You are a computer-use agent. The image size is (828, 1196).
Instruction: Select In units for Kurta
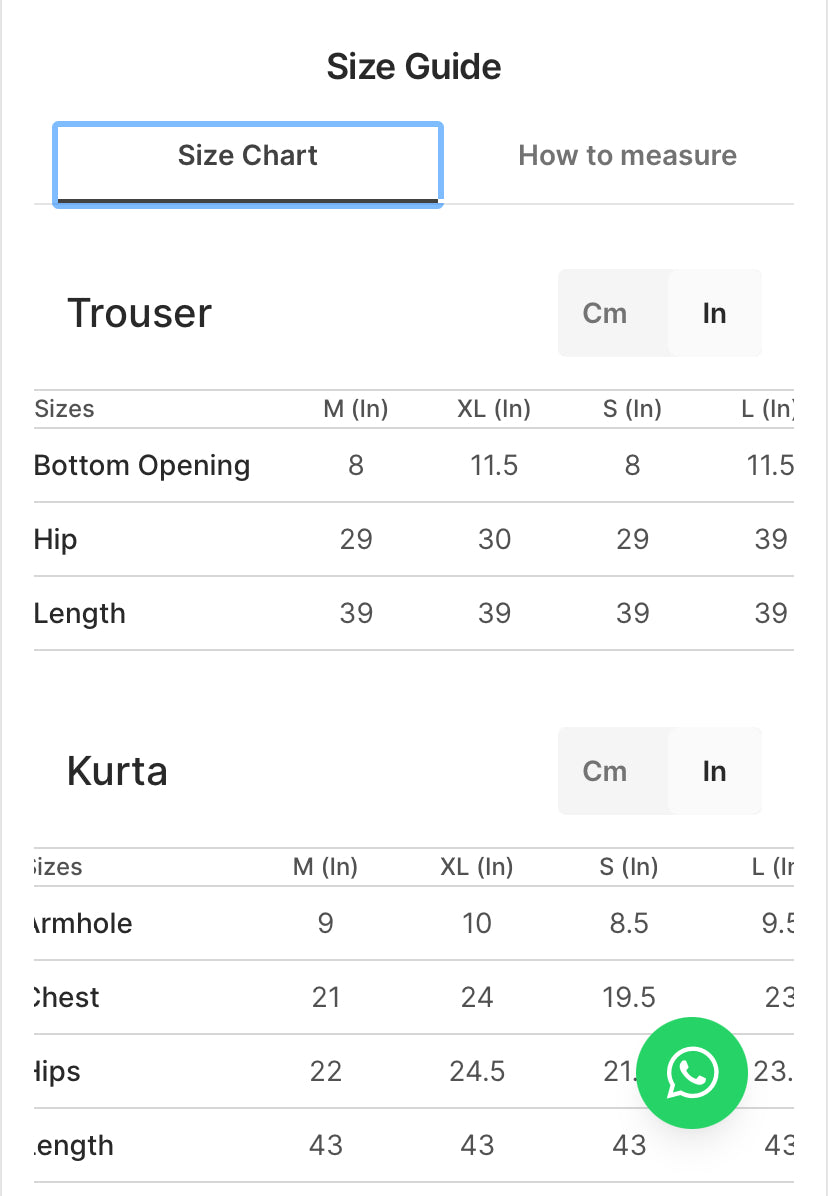point(714,771)
